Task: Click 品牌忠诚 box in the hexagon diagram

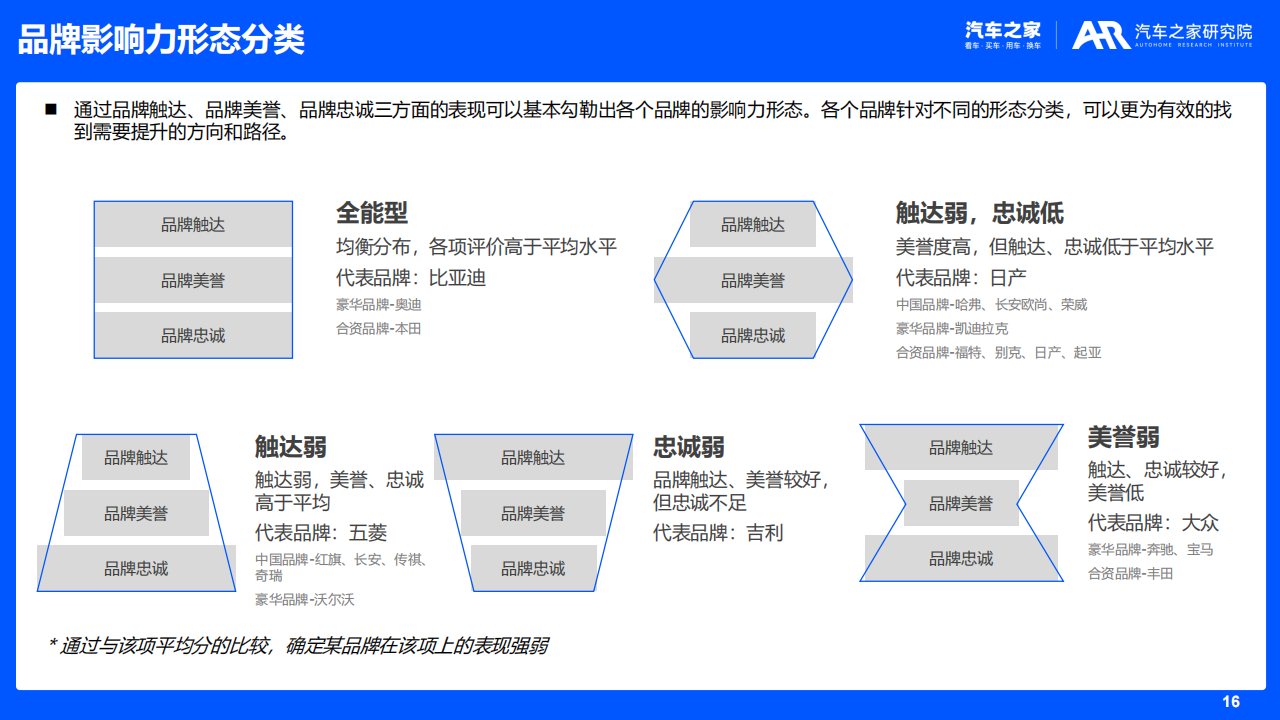Action: pos(753,335)
